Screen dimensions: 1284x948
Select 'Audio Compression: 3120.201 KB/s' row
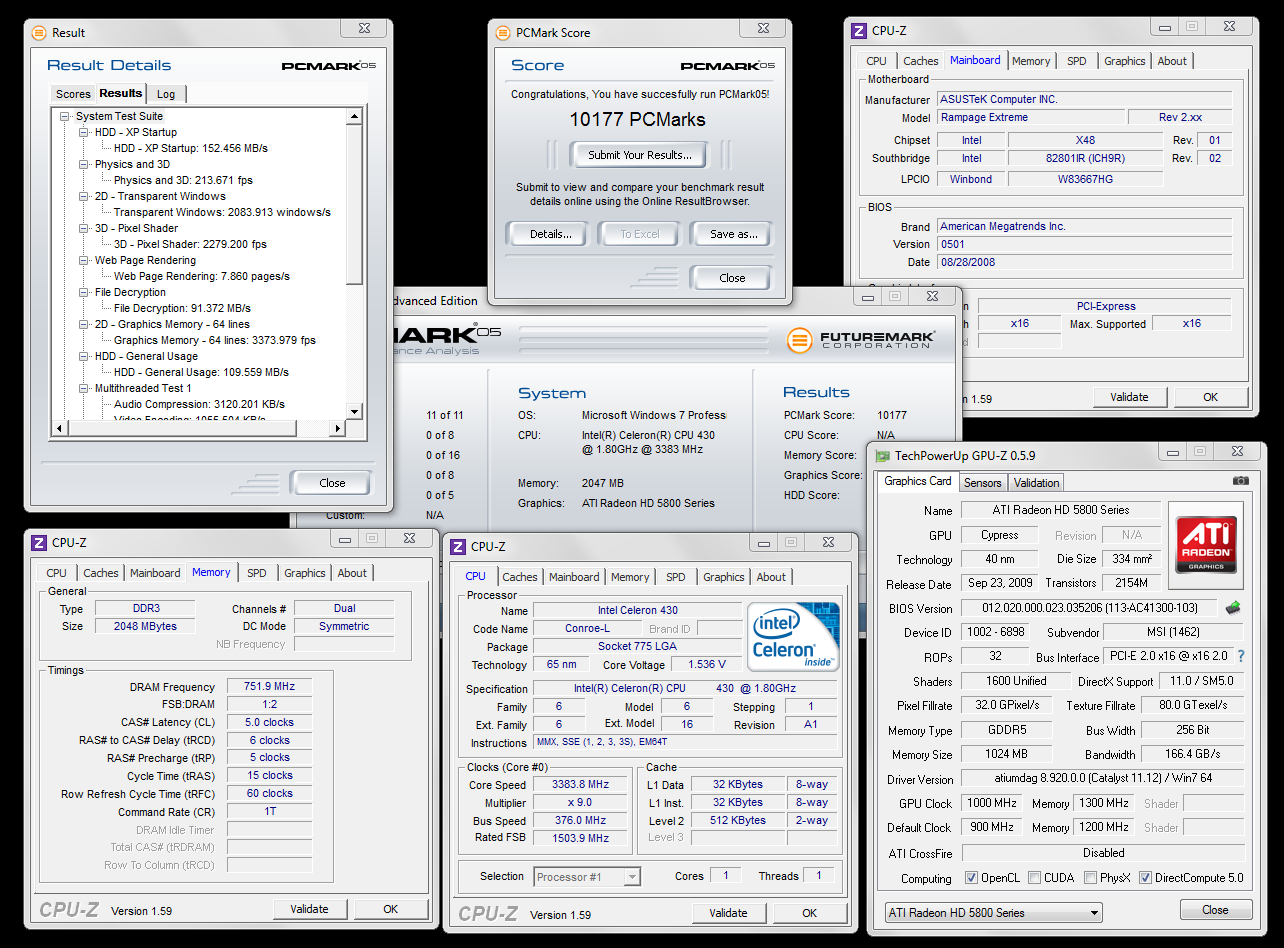(x=199, y=404)
